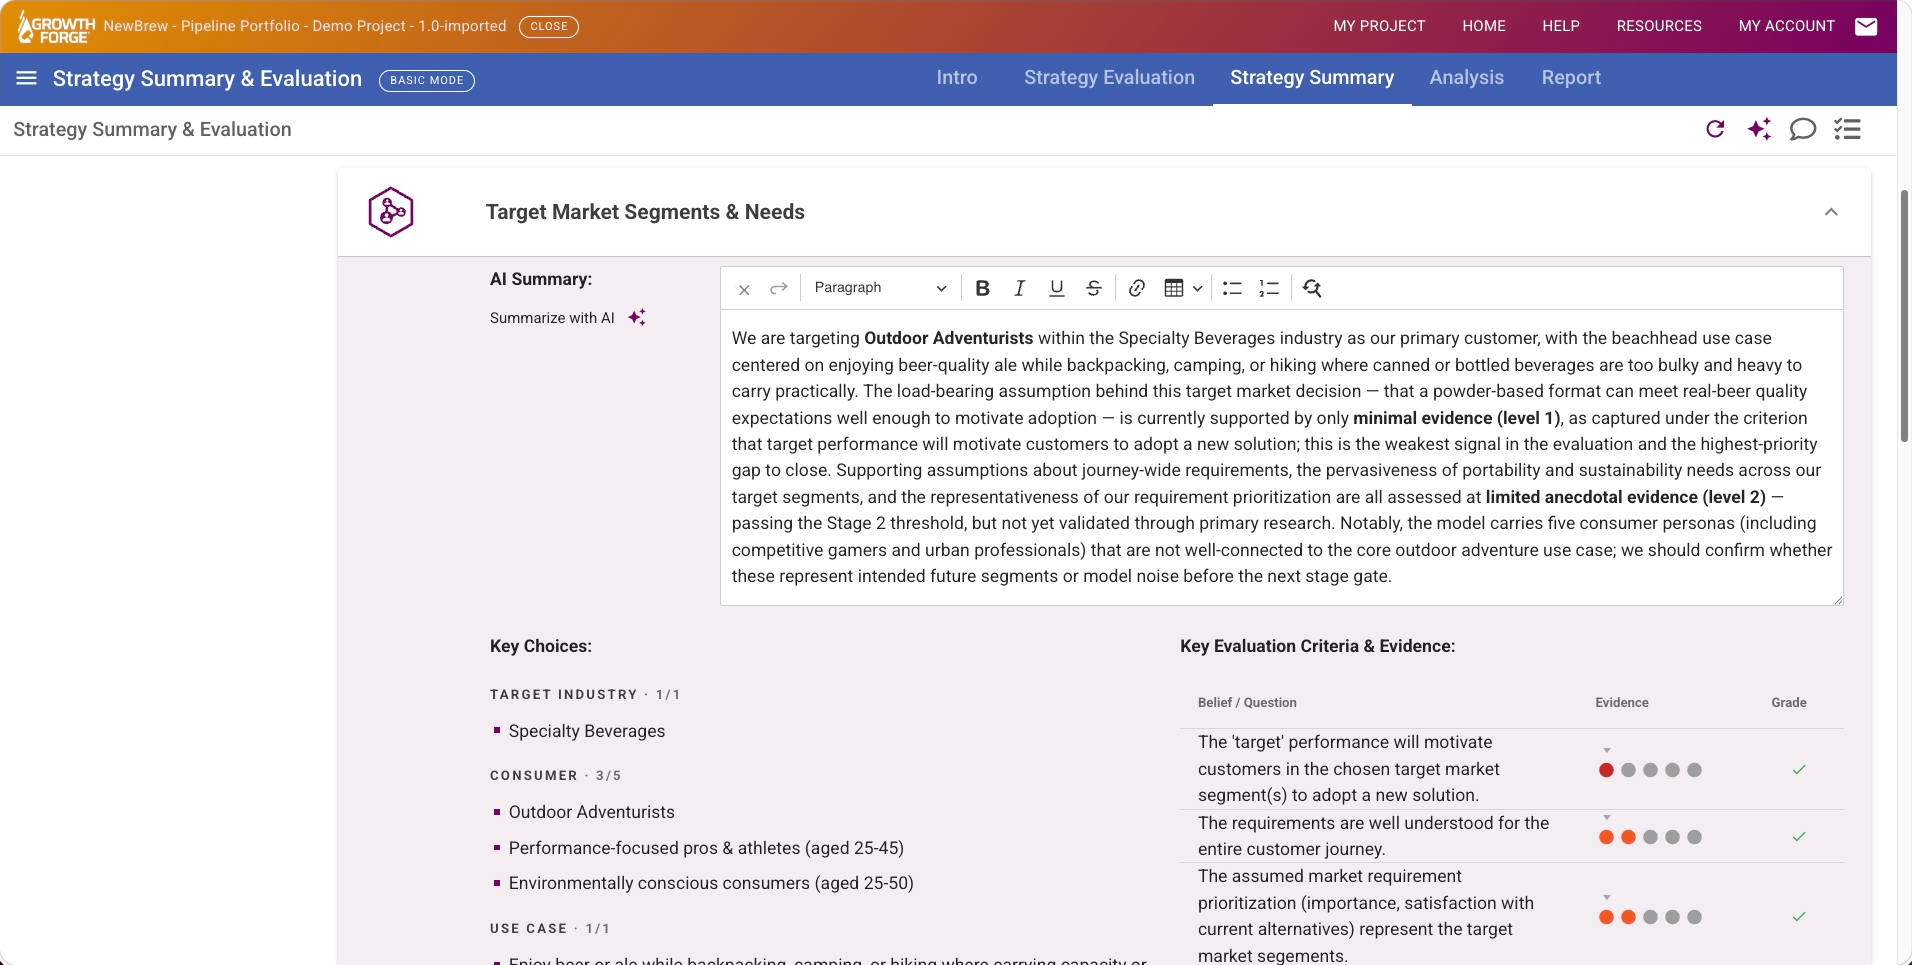Click Summarize with AI

[552, 318]
